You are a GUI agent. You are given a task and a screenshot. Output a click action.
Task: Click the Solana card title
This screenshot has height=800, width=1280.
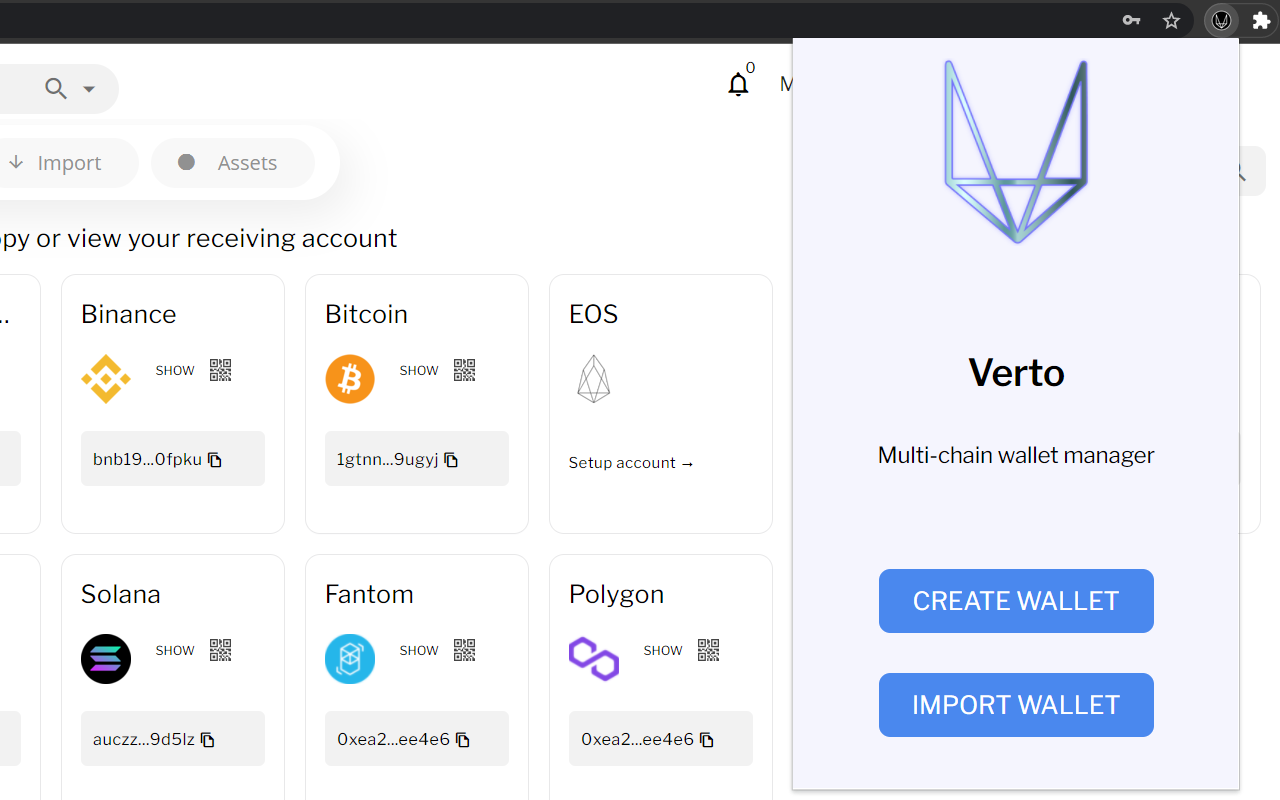pyautogui.click(x=121, y=594)
